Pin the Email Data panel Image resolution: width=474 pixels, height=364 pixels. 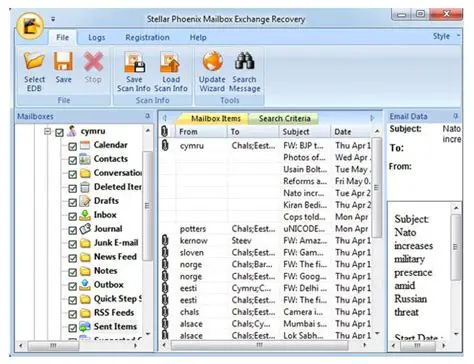(x=455, y=116)
